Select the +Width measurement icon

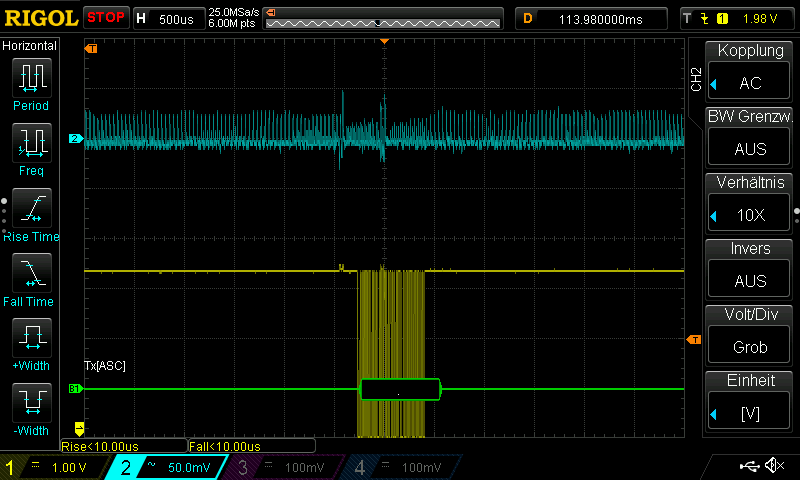click(x=31, y=339)
